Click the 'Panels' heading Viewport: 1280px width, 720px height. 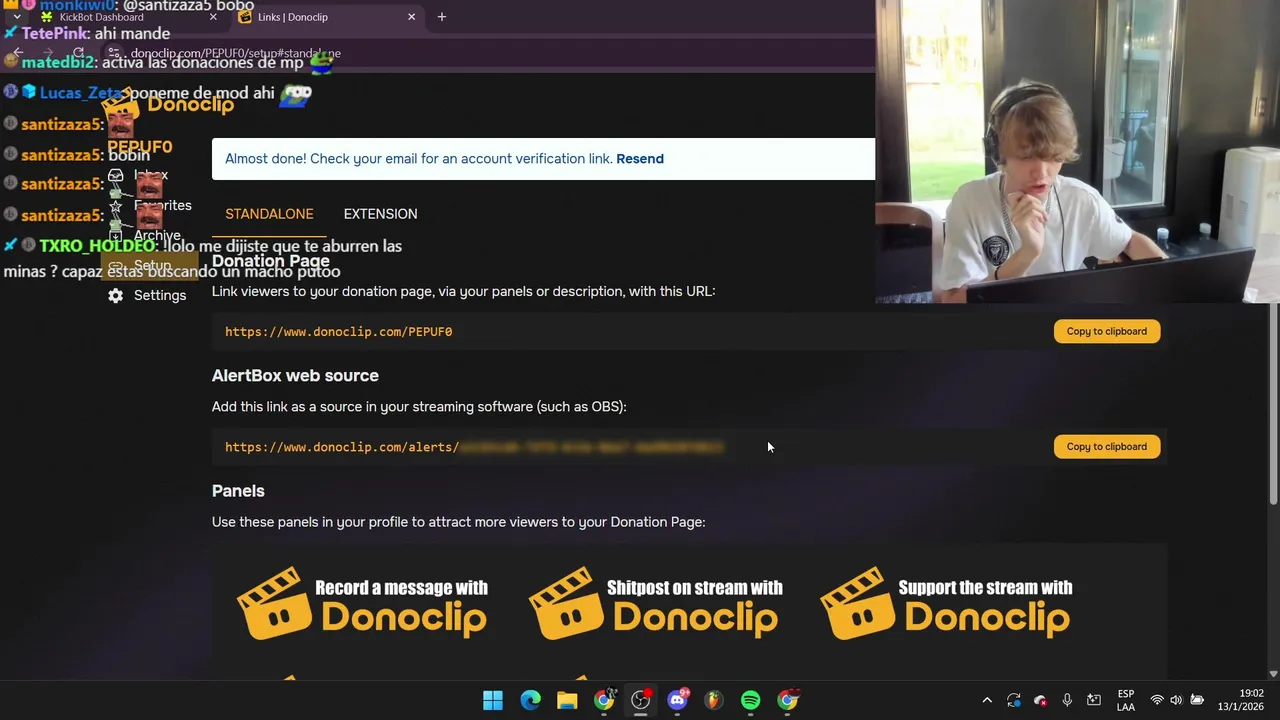(238, 491)
